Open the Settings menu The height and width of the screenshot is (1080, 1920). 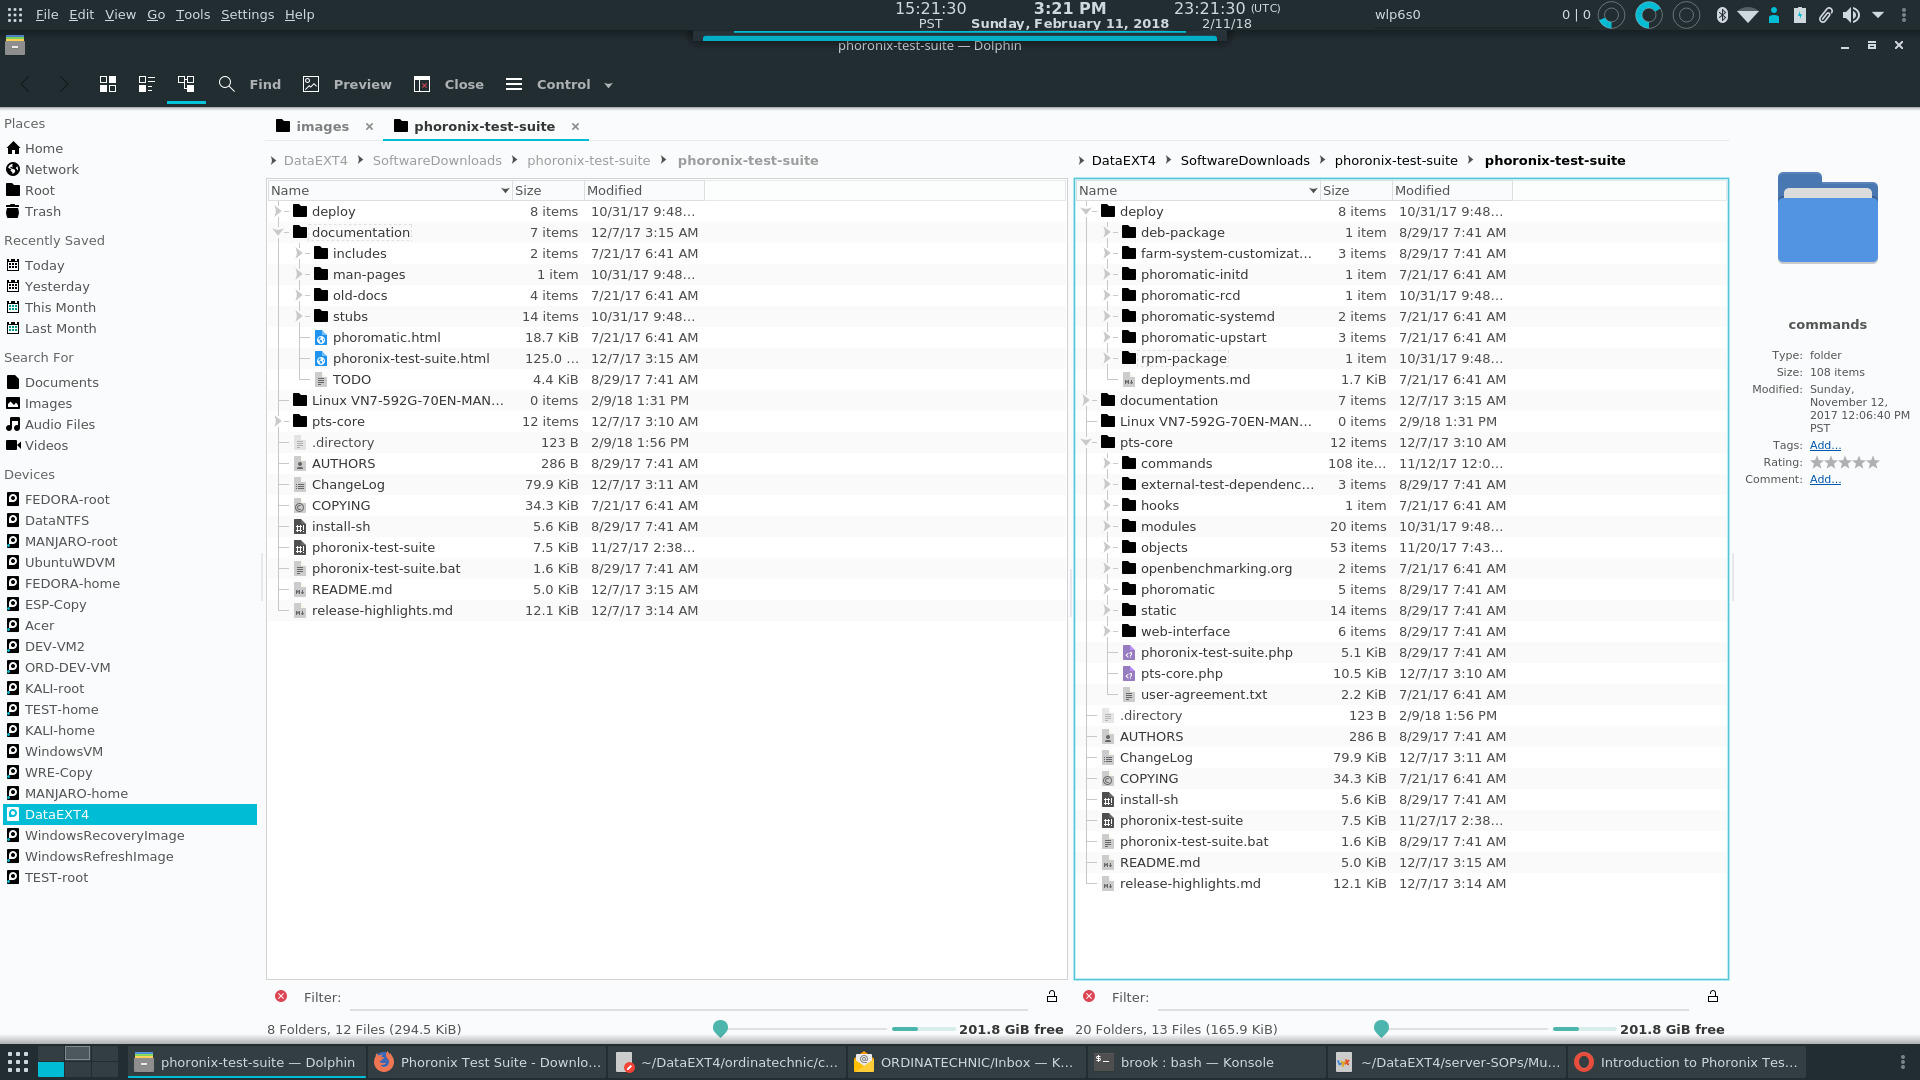(x=247, y=14)
